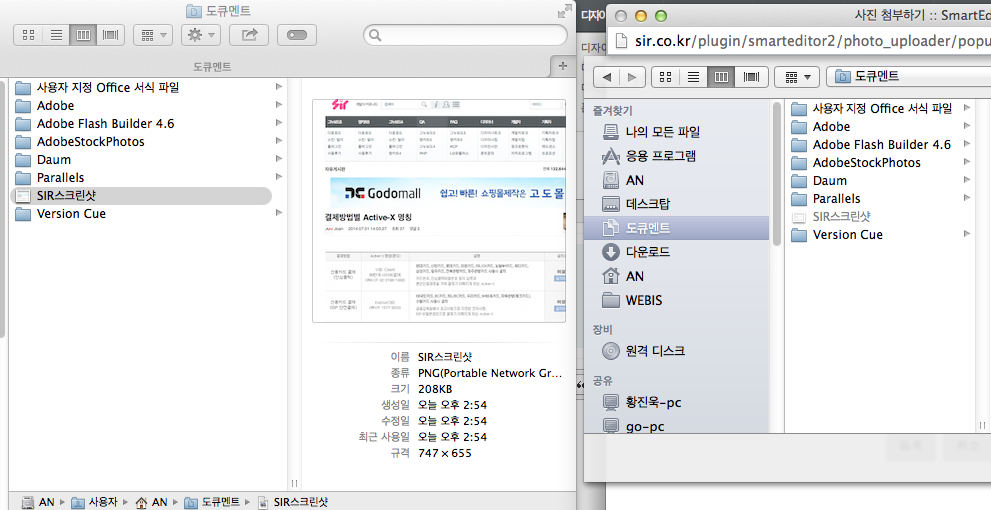
Task: Select Cover Flow view in left Finder toolbar
Action: click(x=110, y=35)
